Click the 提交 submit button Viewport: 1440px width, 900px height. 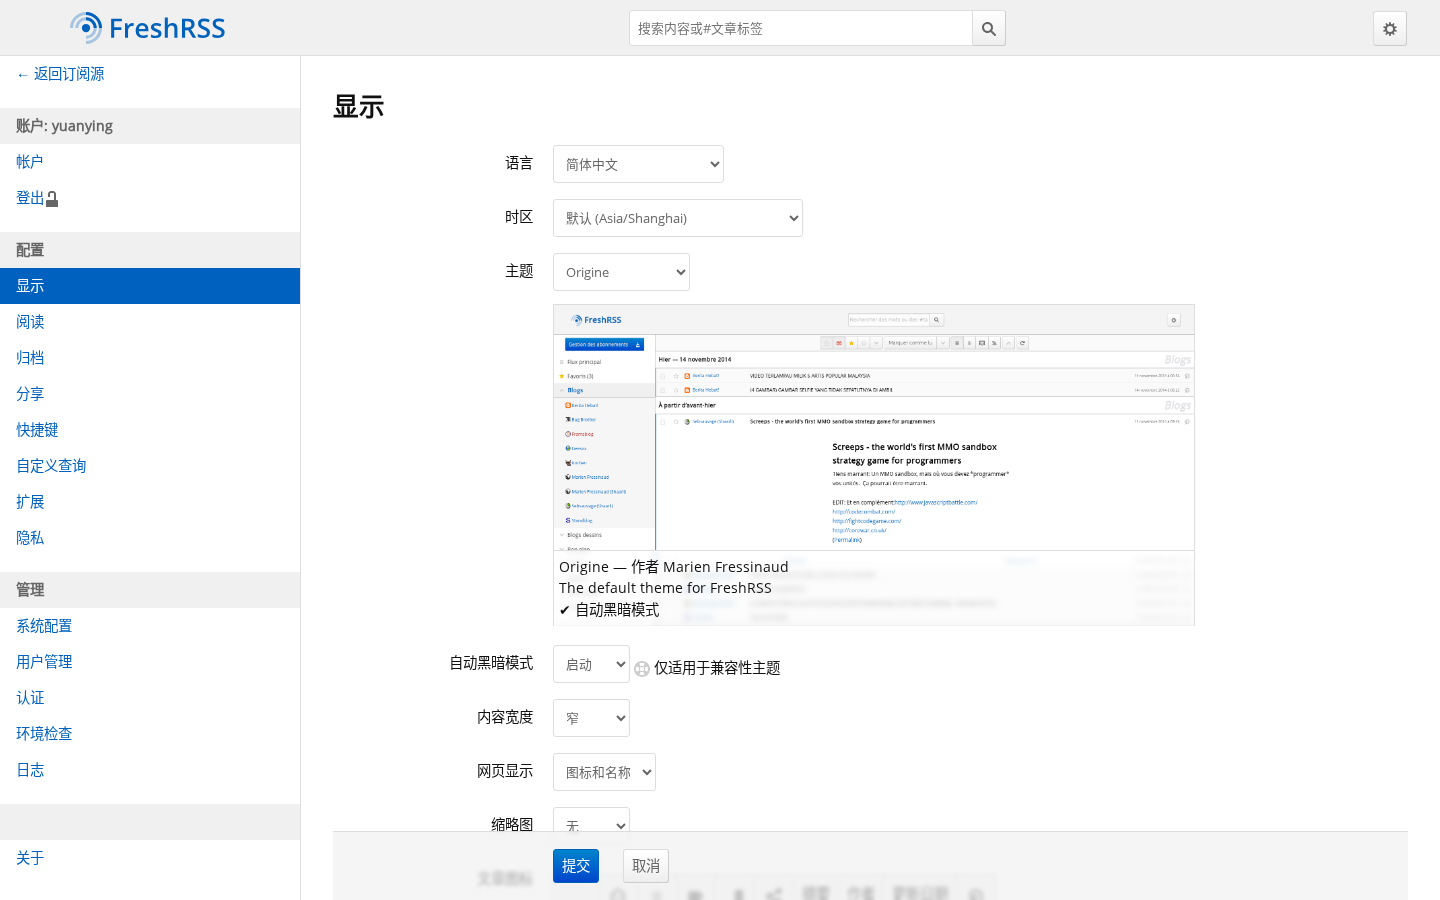576,866
